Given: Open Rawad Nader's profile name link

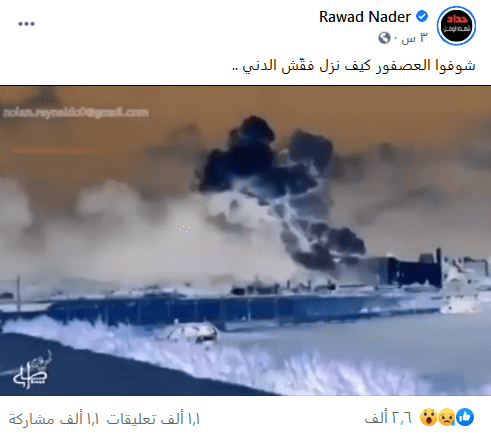Looking at the screenshot, I should [365, 17].
